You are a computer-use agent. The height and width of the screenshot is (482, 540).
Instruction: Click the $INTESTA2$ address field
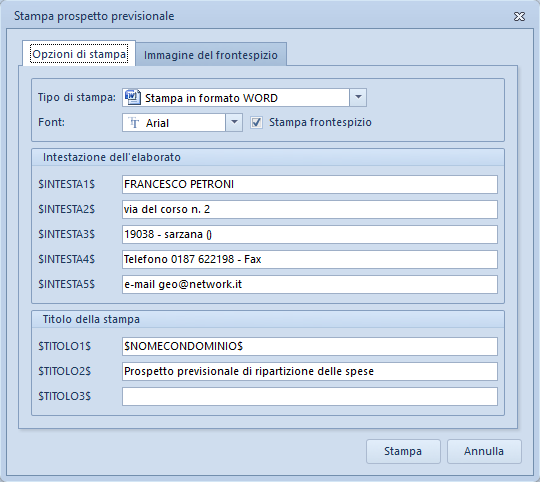click(x=310, y=209)
